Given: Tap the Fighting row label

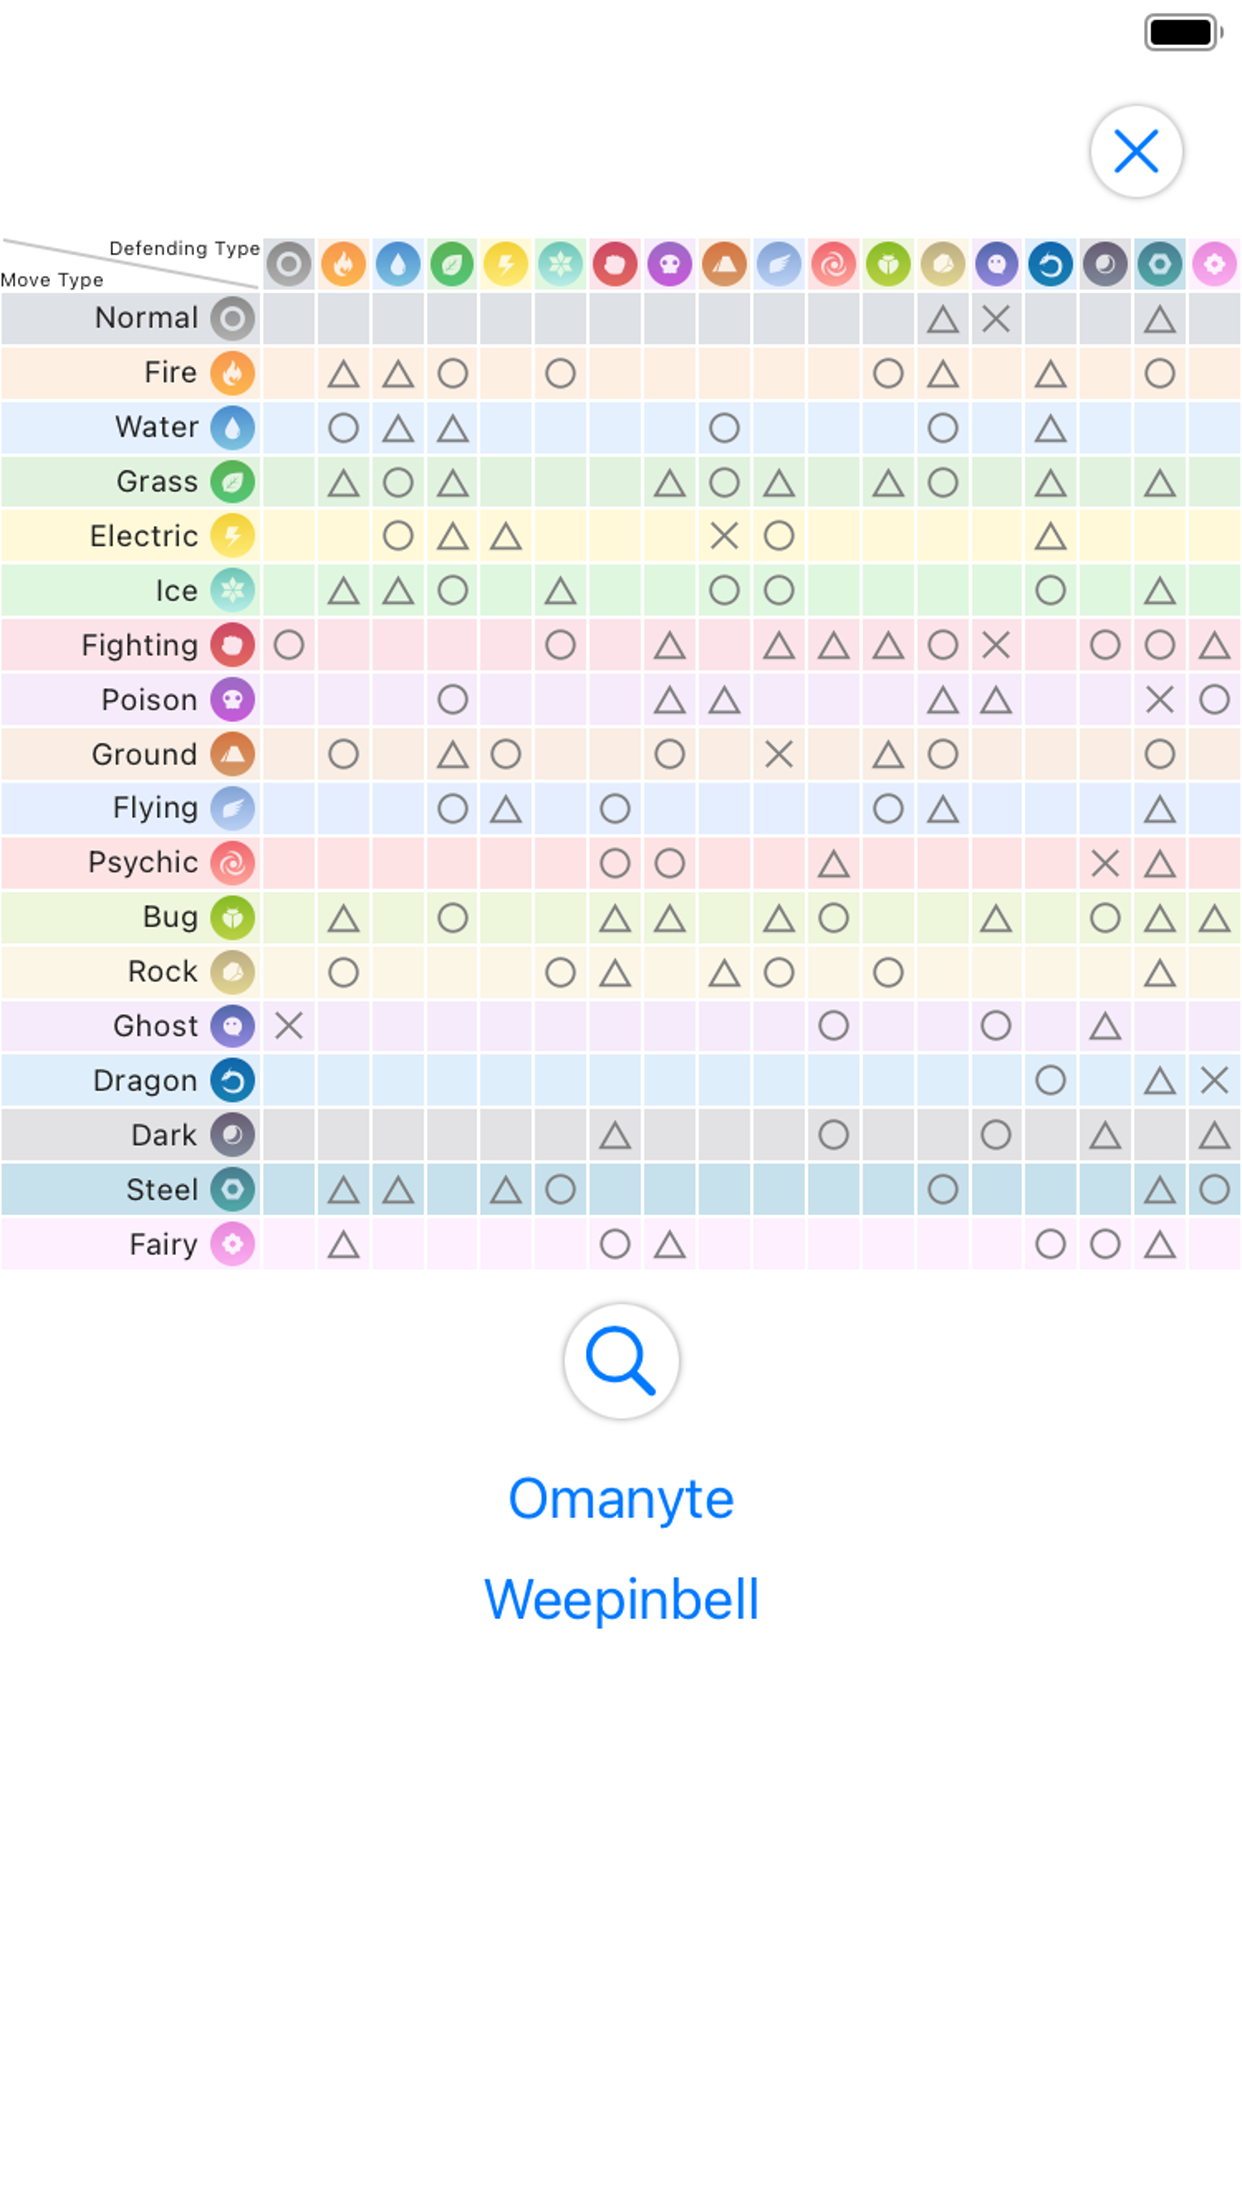Looking at the screenshot, I should (139, 646).
